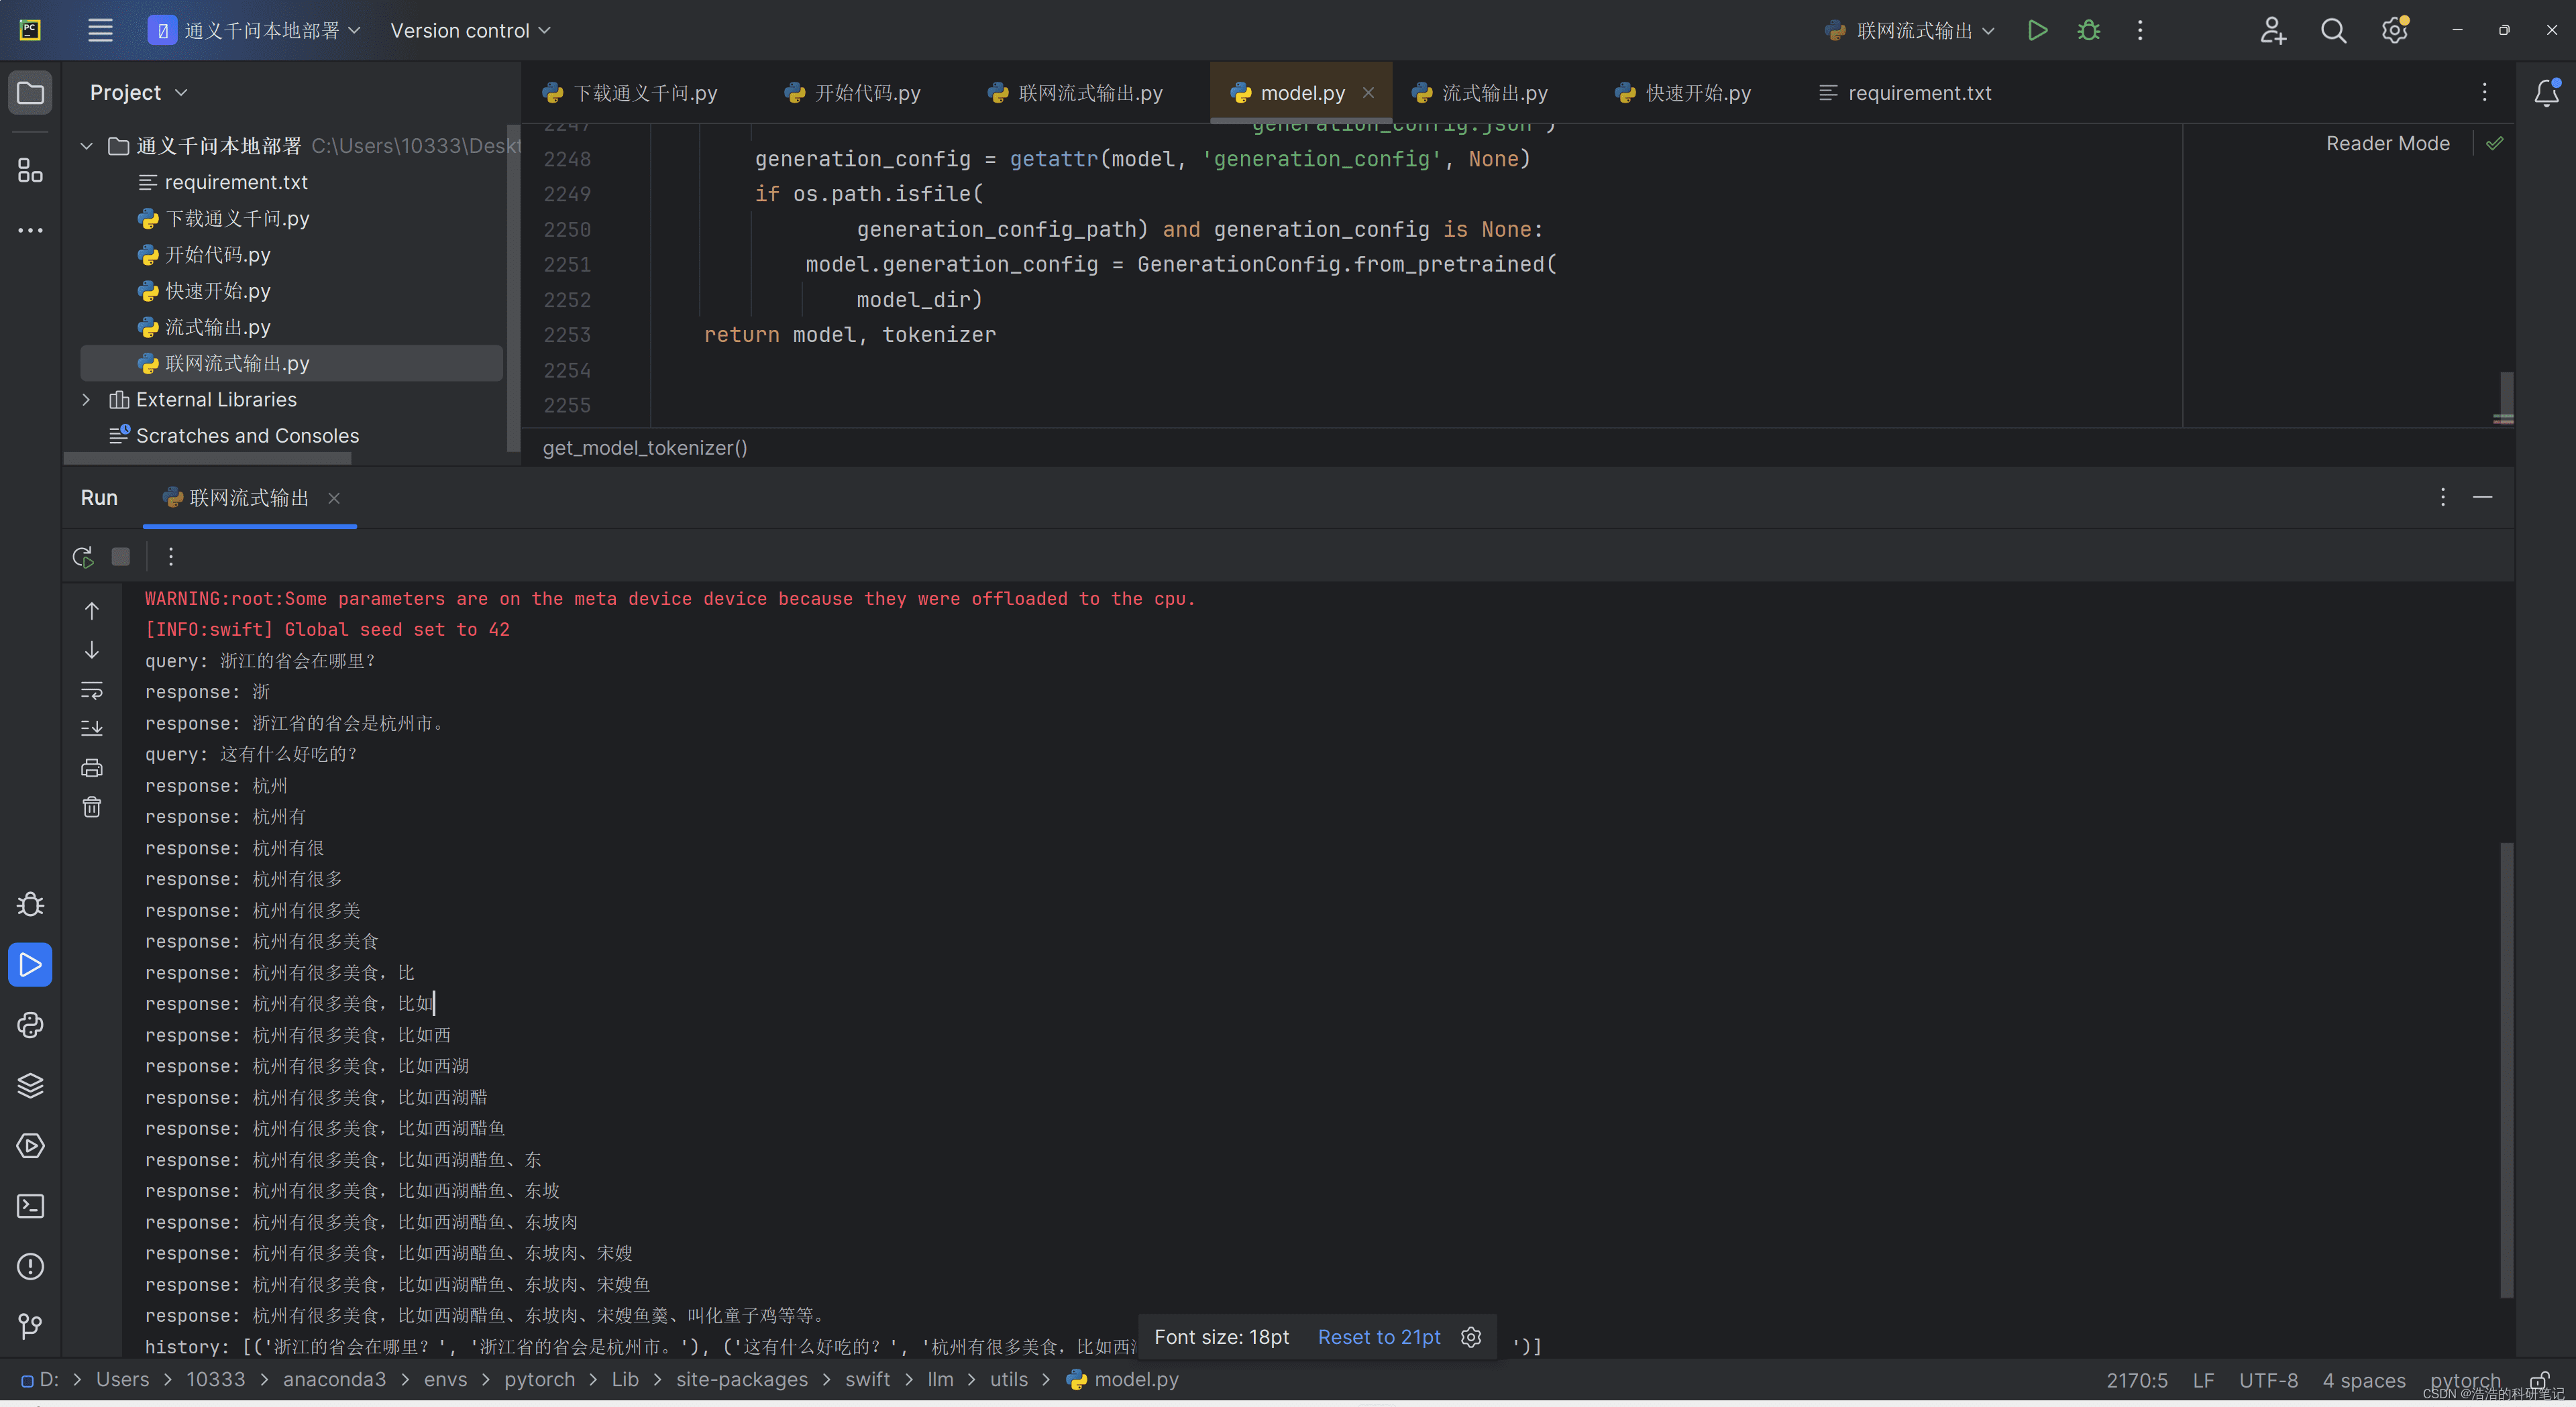Click the Debug bug icon in top toolbar
This screenshot has width=2576, height=1407.
(2088, 30)
